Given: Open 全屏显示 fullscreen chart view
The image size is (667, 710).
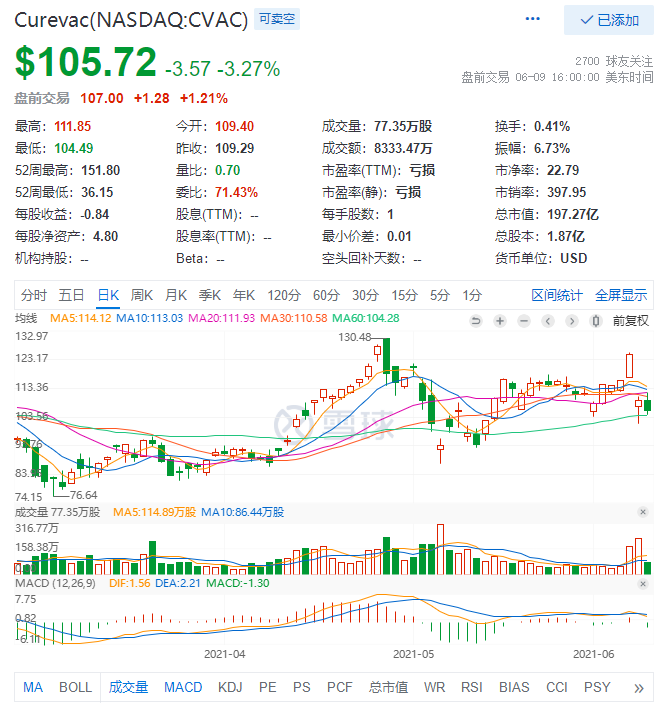Looking at the screenshot, I should pyautogui.click(x=621, y=295).
